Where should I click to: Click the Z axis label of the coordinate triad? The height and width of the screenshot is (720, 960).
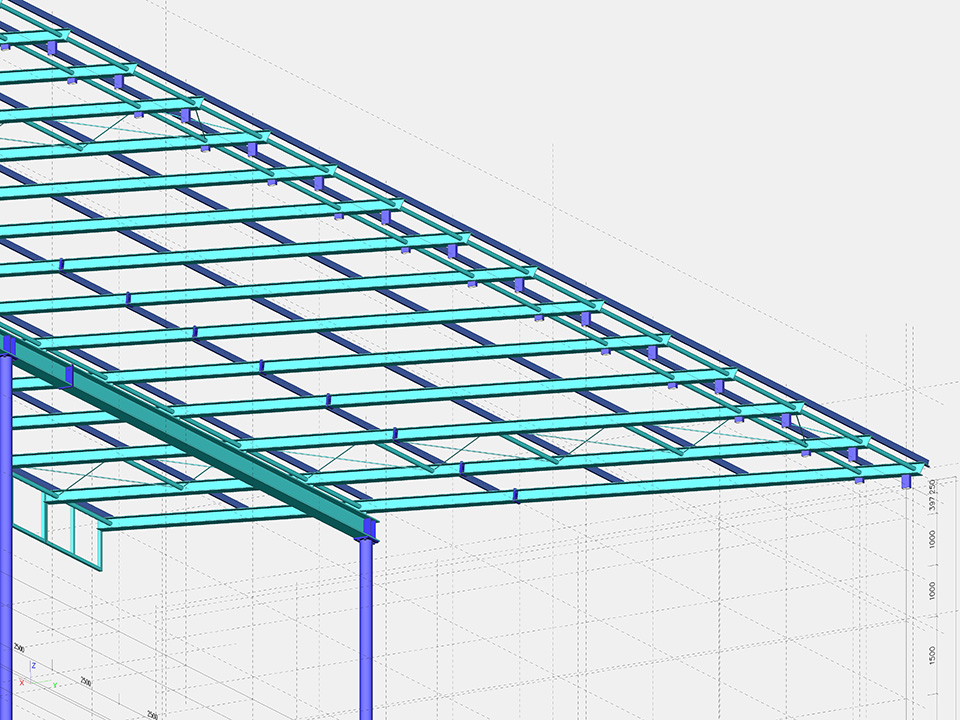click(x=34, y=664)
